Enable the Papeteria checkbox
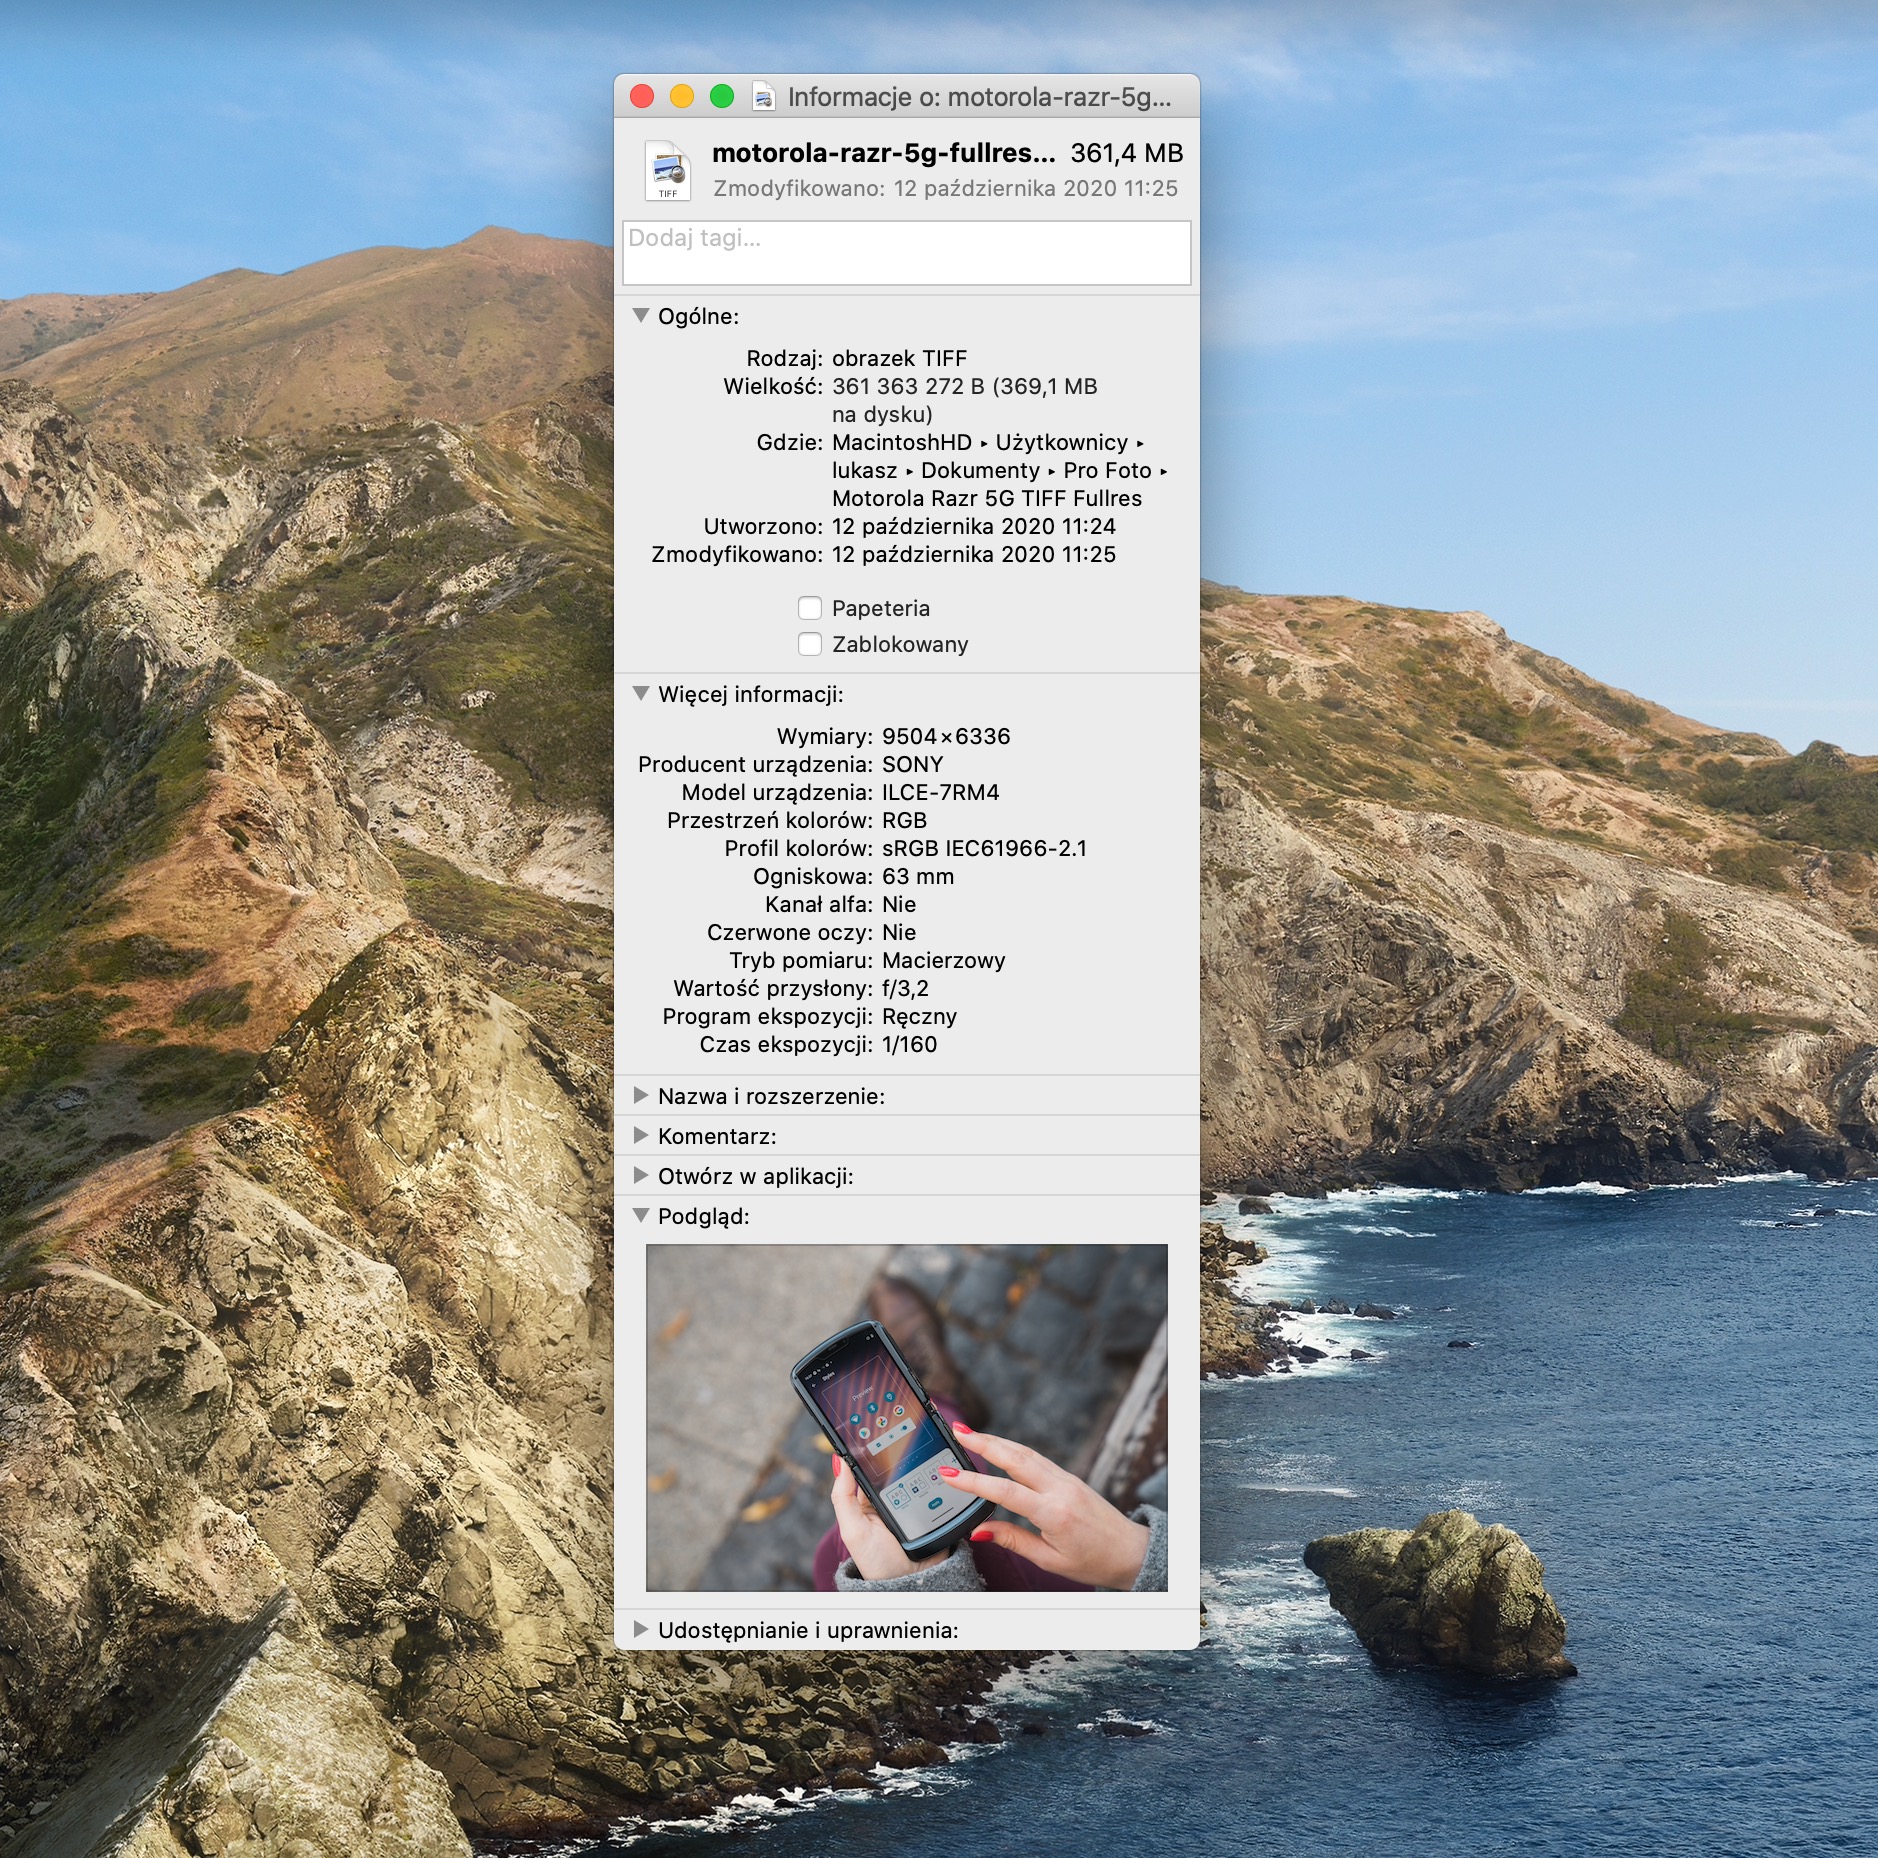Image resolution: width=1878 pixels, height=1858 pixels. [x=810, y=608]
